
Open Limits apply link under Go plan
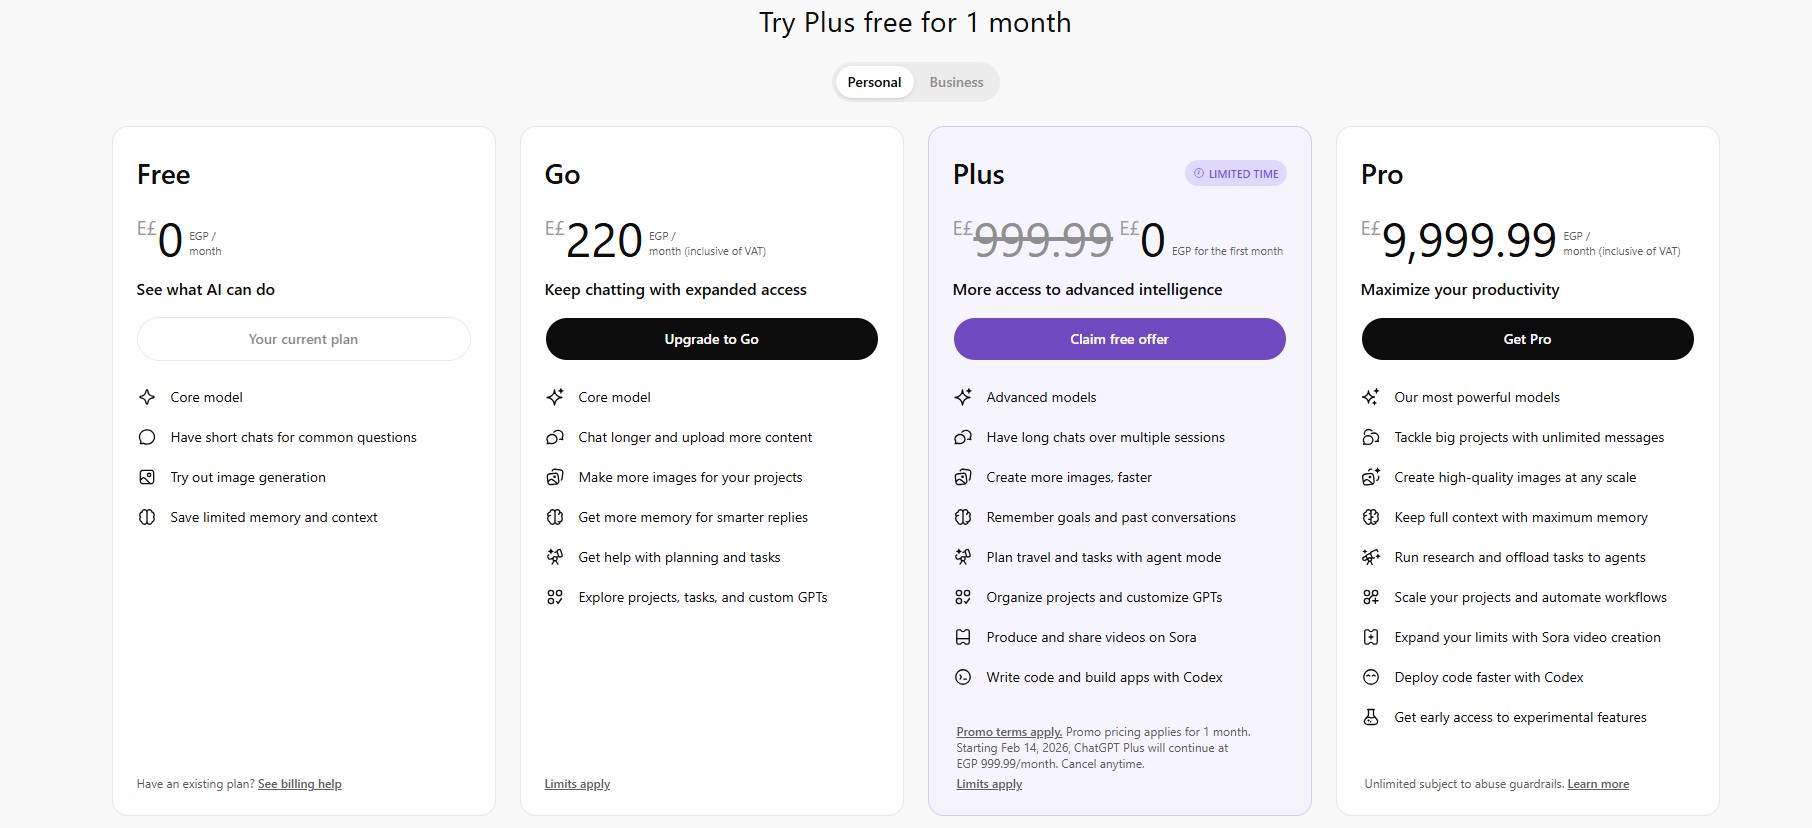click(577, 784)
